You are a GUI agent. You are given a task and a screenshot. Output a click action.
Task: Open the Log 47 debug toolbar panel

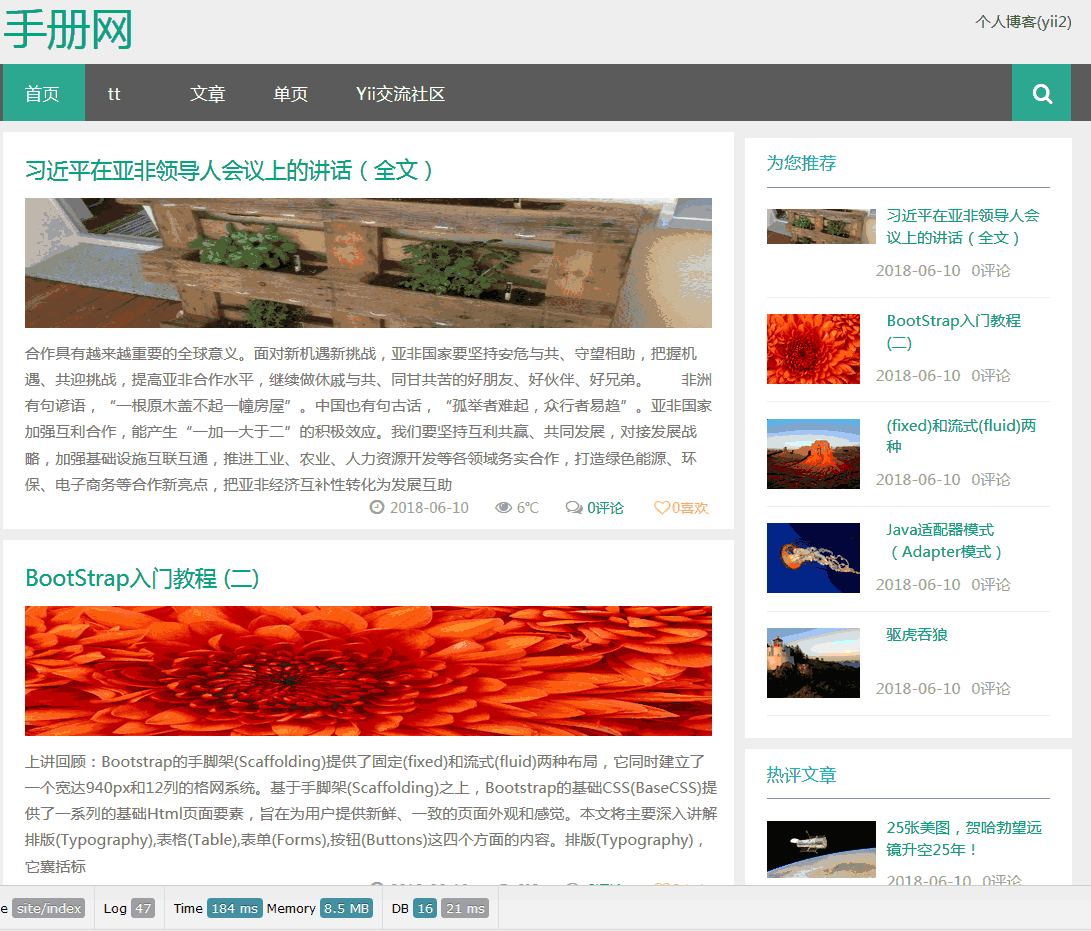coord(129,908)
